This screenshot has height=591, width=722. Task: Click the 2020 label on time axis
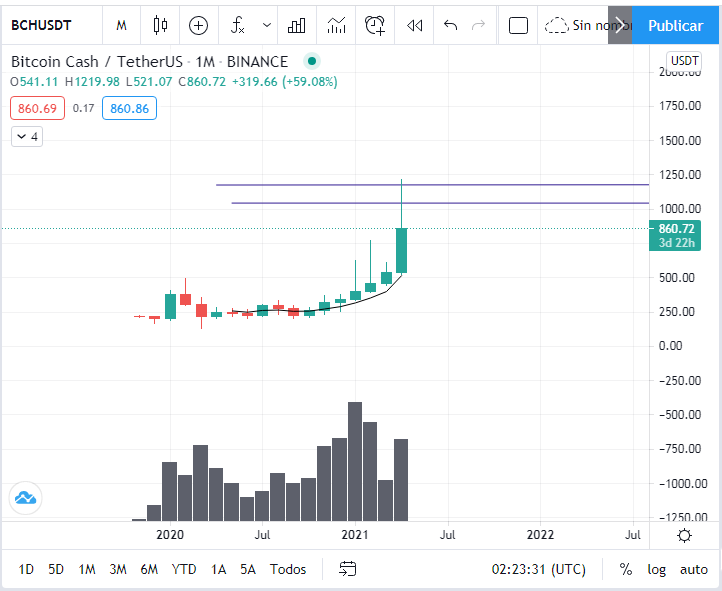tap(170, 535)
